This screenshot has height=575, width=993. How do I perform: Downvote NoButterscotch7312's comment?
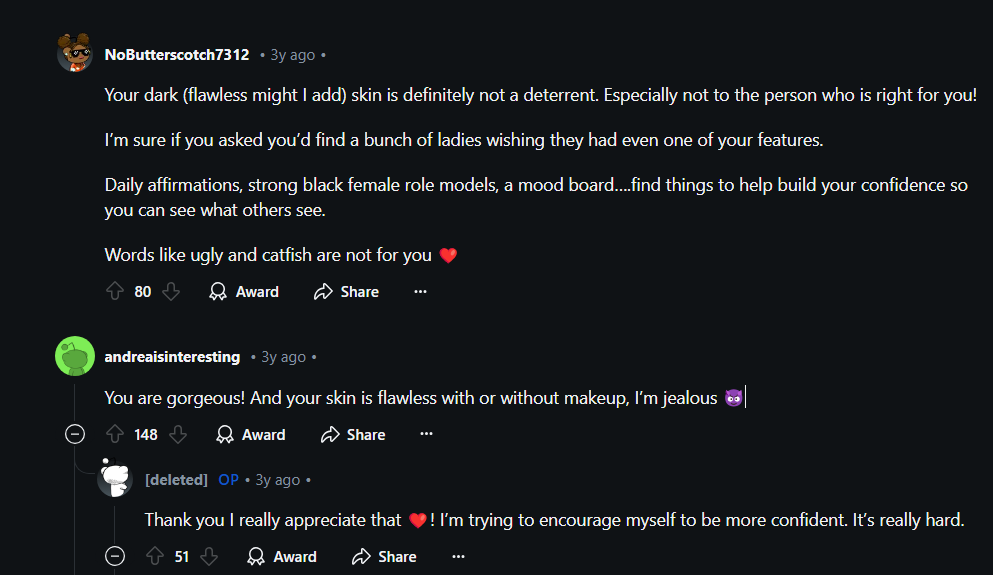171,292
